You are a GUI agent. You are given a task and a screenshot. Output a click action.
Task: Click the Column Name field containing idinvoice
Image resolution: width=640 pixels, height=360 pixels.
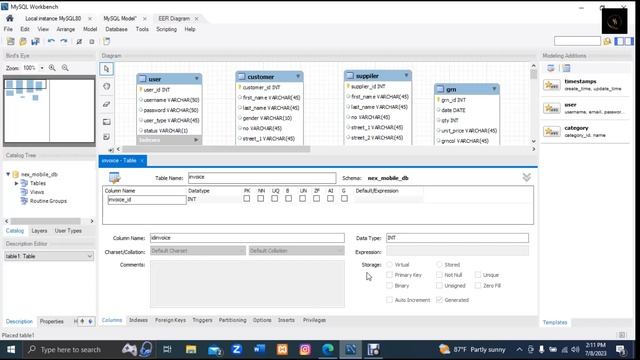(x=247, y=238)
